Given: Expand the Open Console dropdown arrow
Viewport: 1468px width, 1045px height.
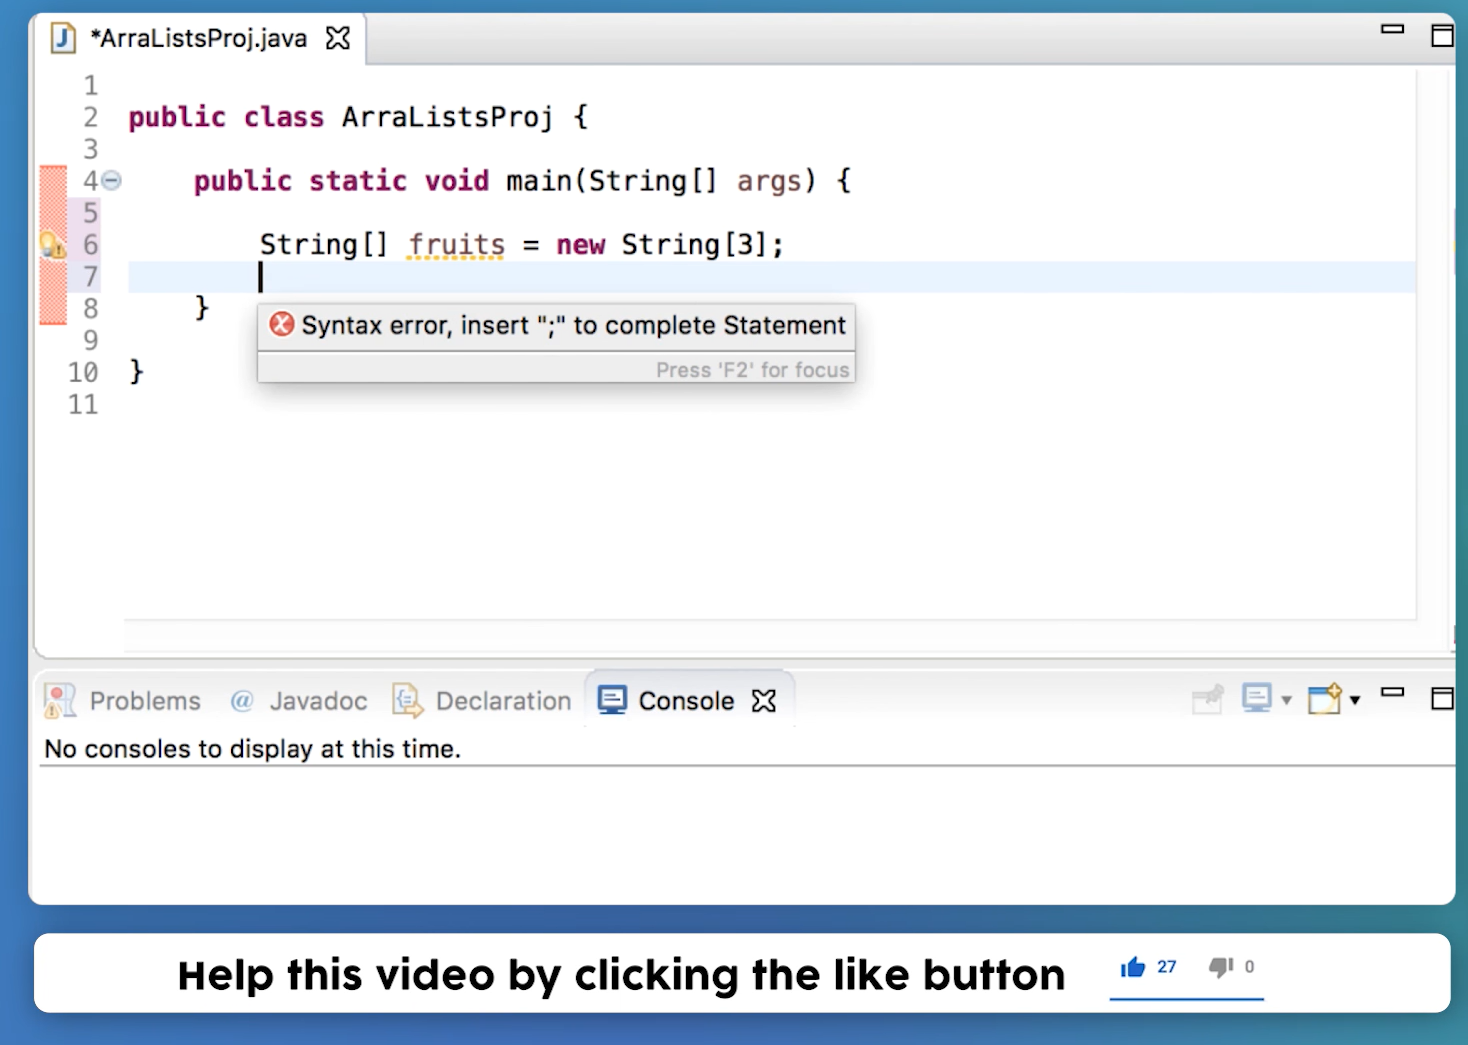Looking at the screenshot, I should point(1355,700).
